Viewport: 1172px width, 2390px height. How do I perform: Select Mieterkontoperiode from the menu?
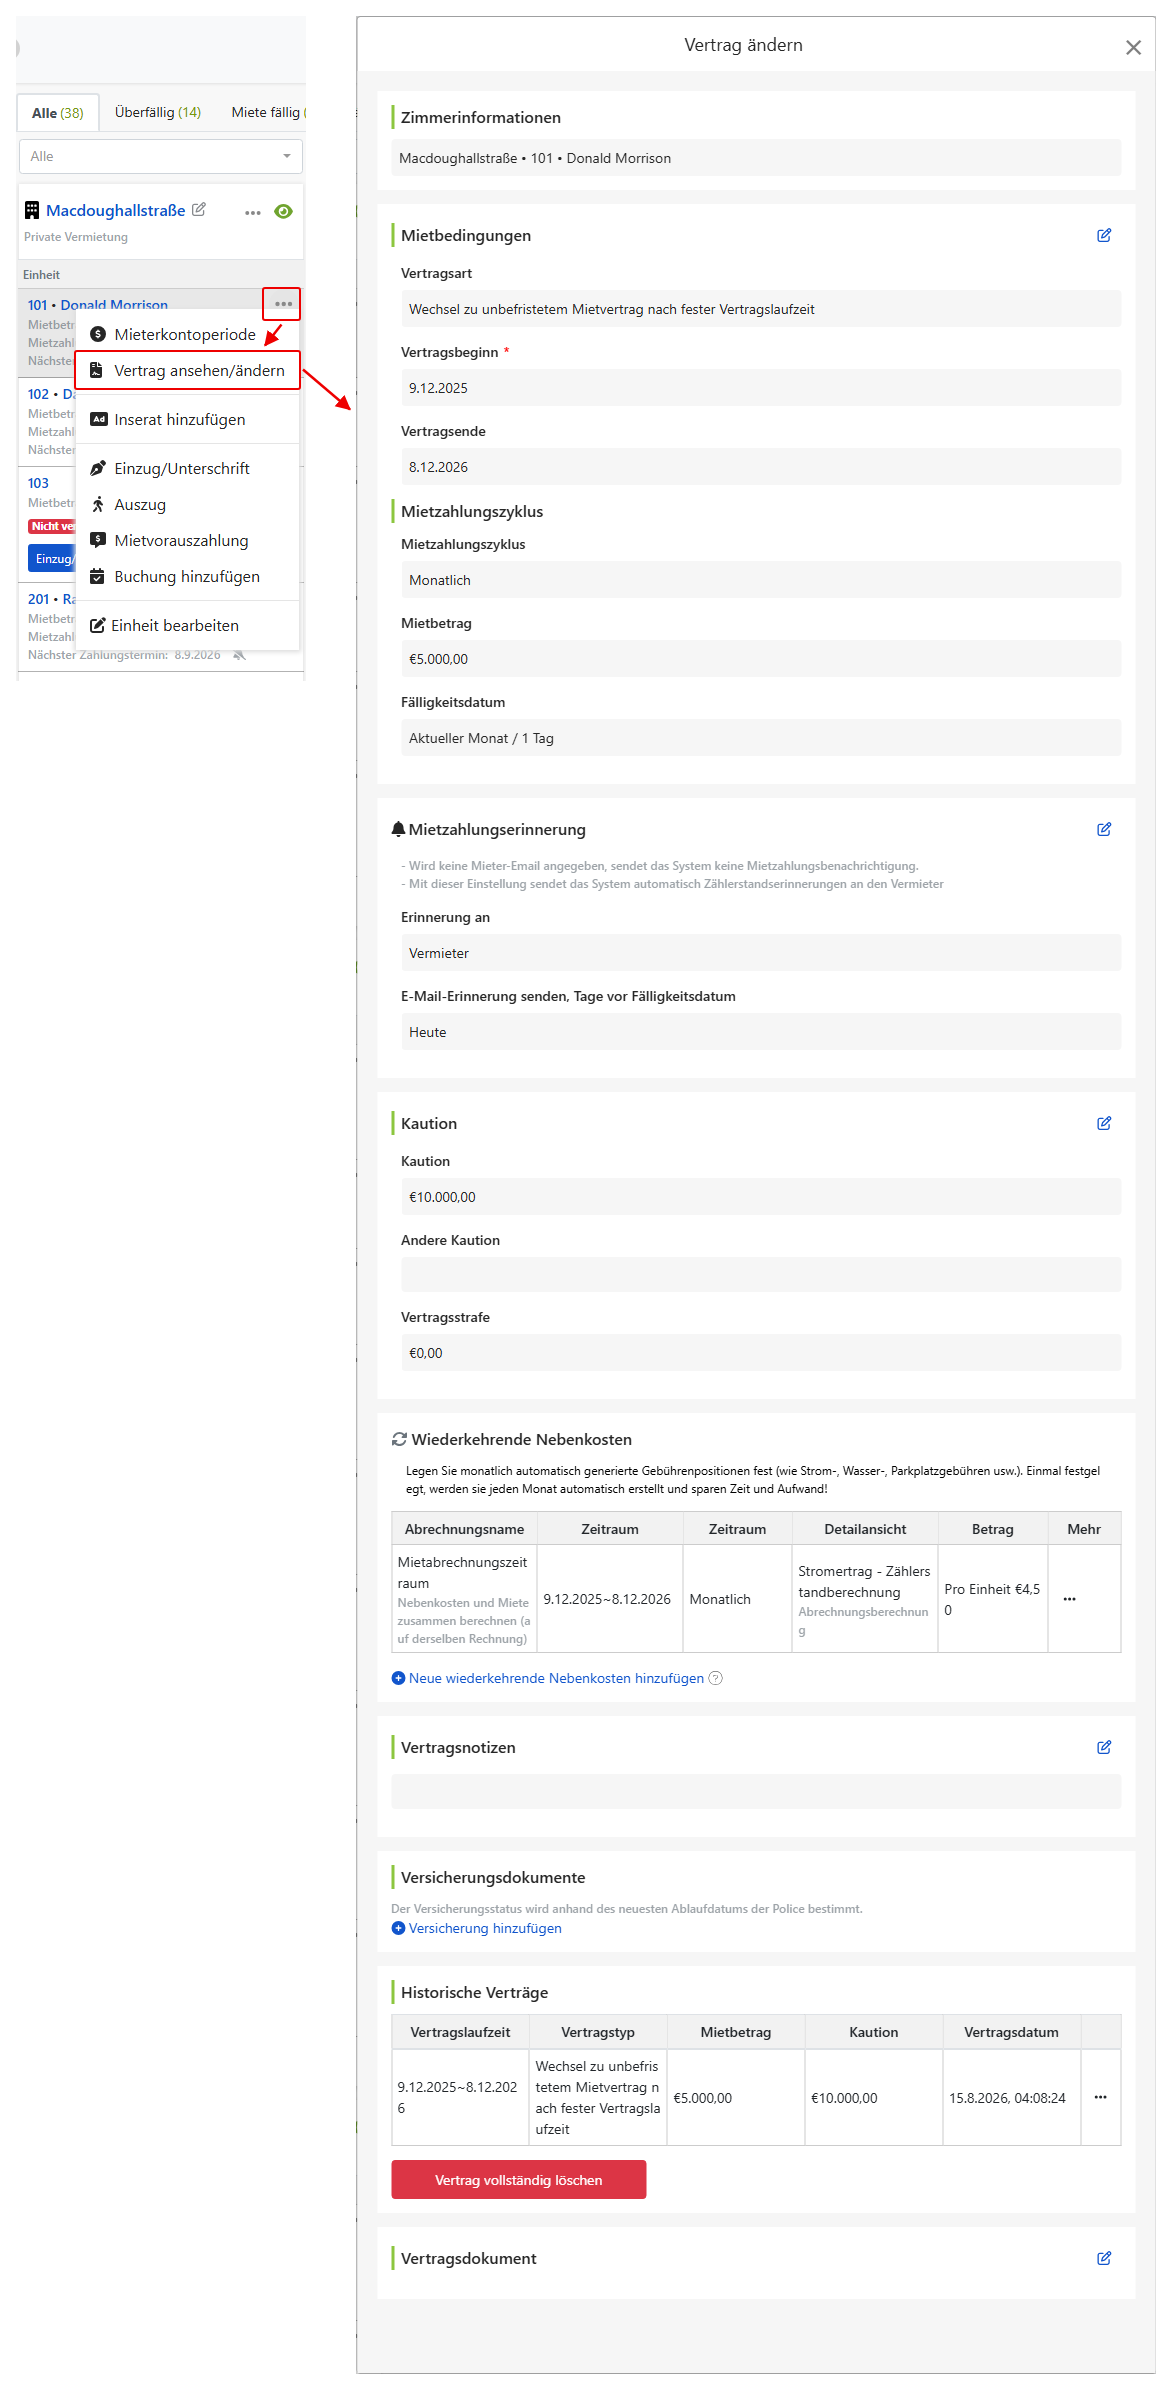click(x=187, y=334)
